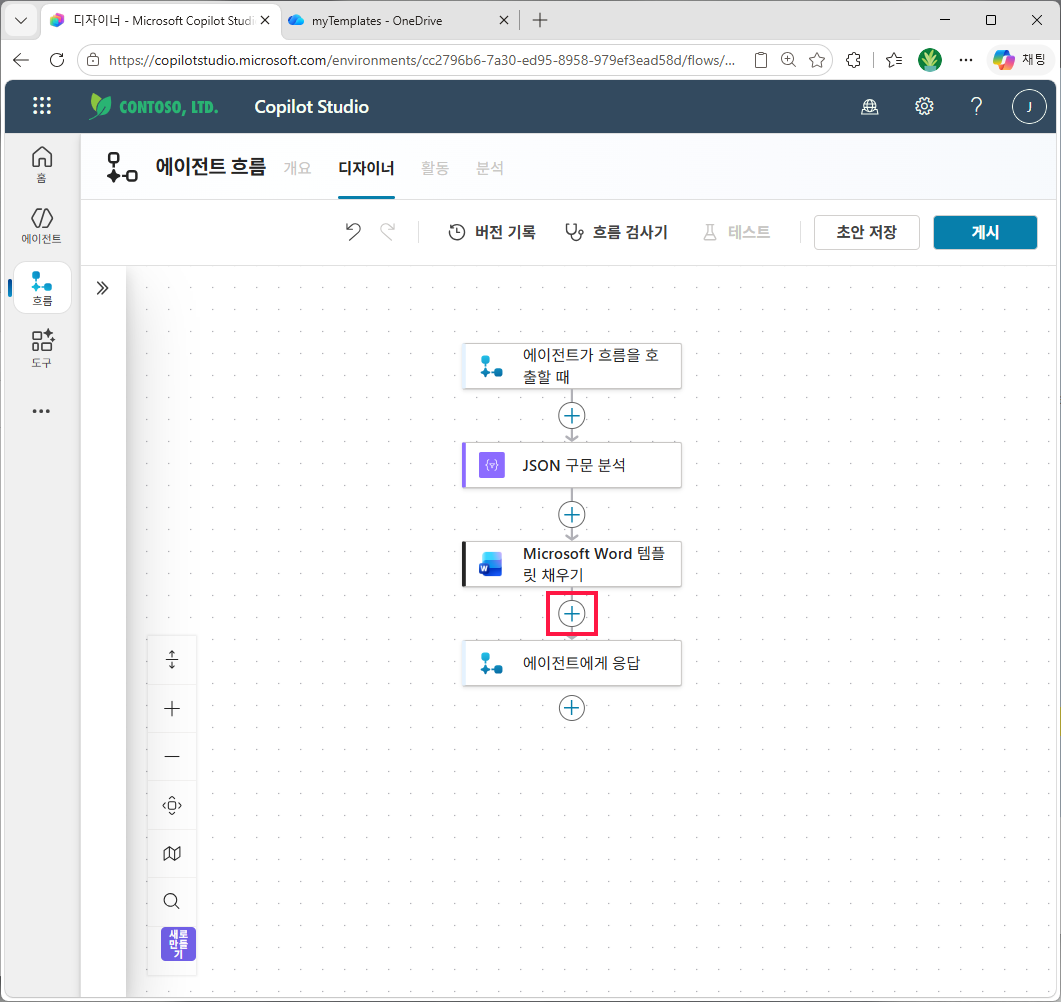Click the purple 새로 만들기 badge
Screen dimensions: 1061x1002
(x=178, y=944)
